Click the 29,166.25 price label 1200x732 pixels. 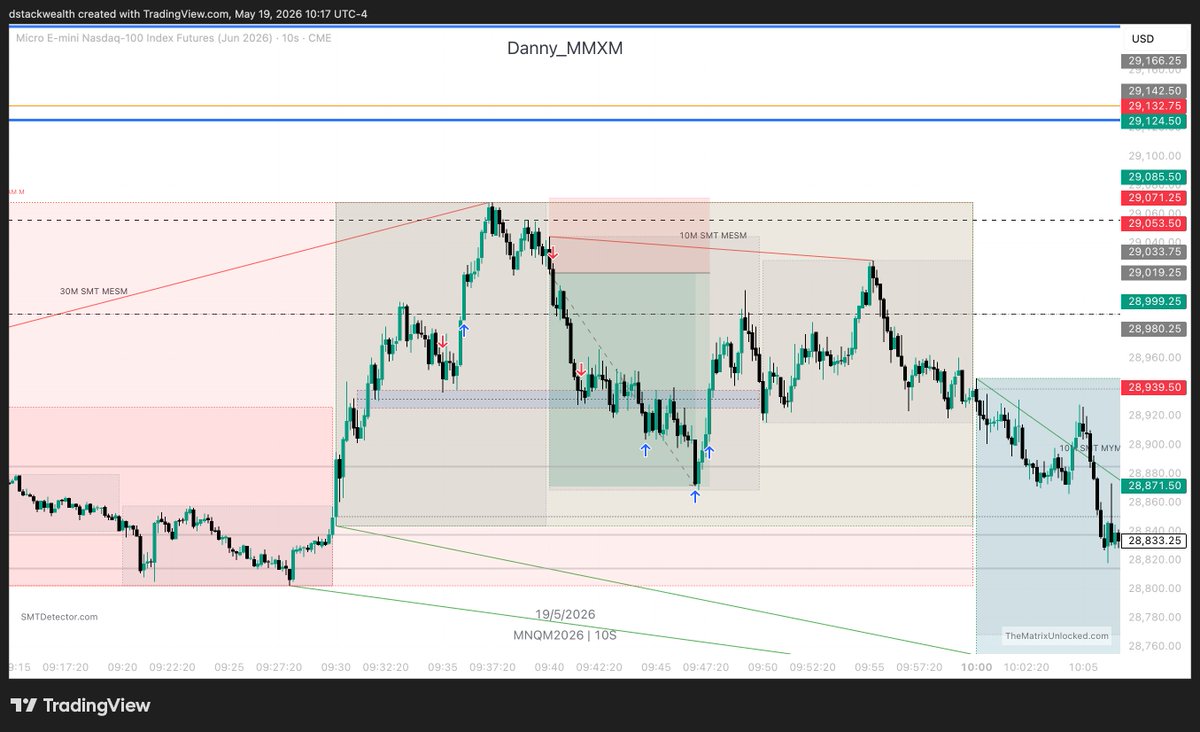point(1154,60)
